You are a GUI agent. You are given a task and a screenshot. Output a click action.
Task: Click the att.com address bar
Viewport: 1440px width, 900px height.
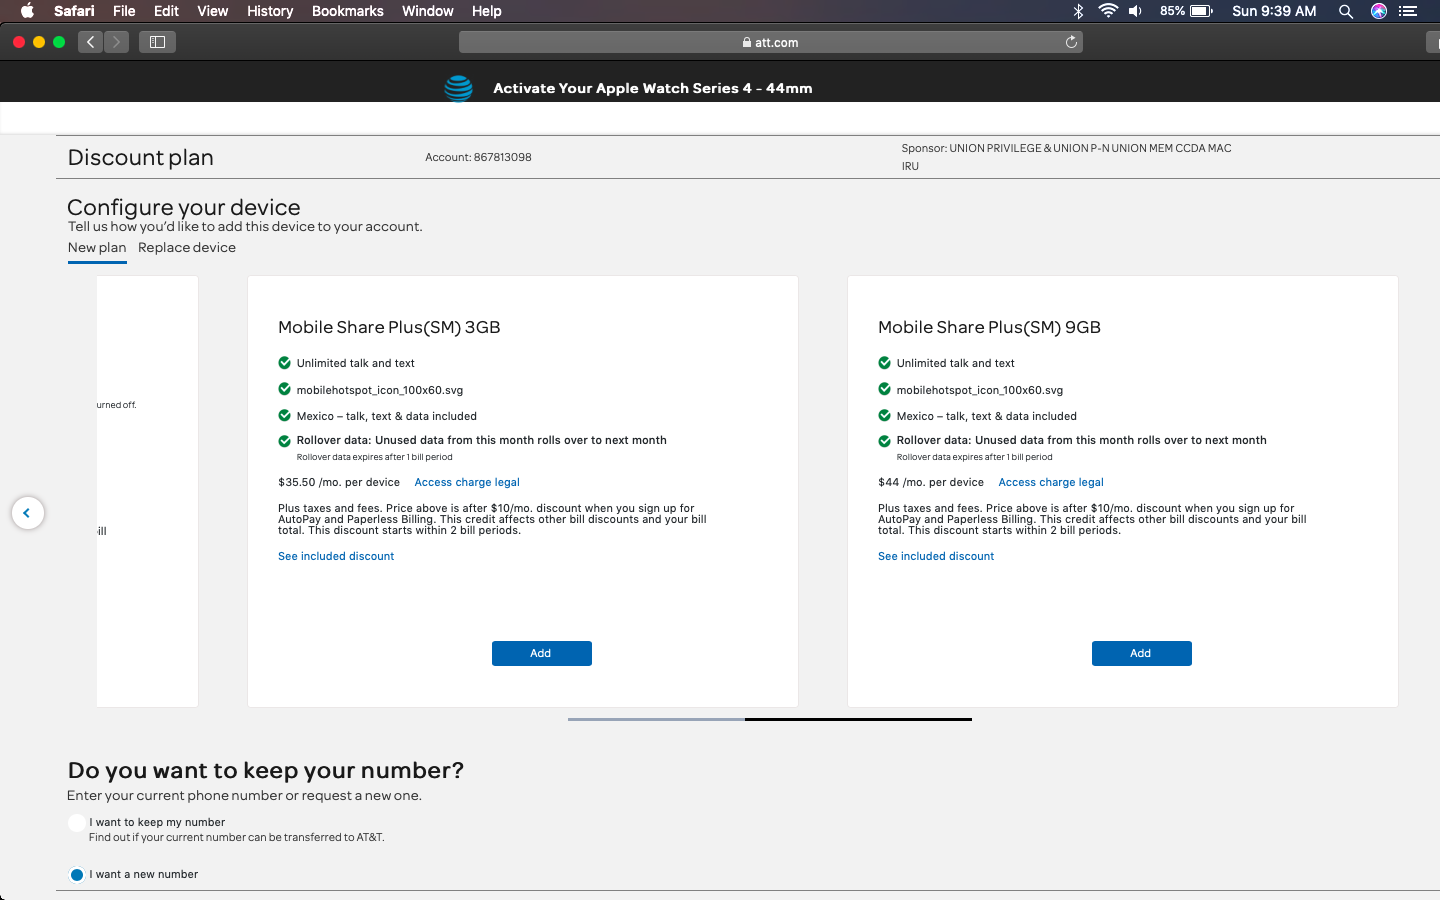(770, 42)
